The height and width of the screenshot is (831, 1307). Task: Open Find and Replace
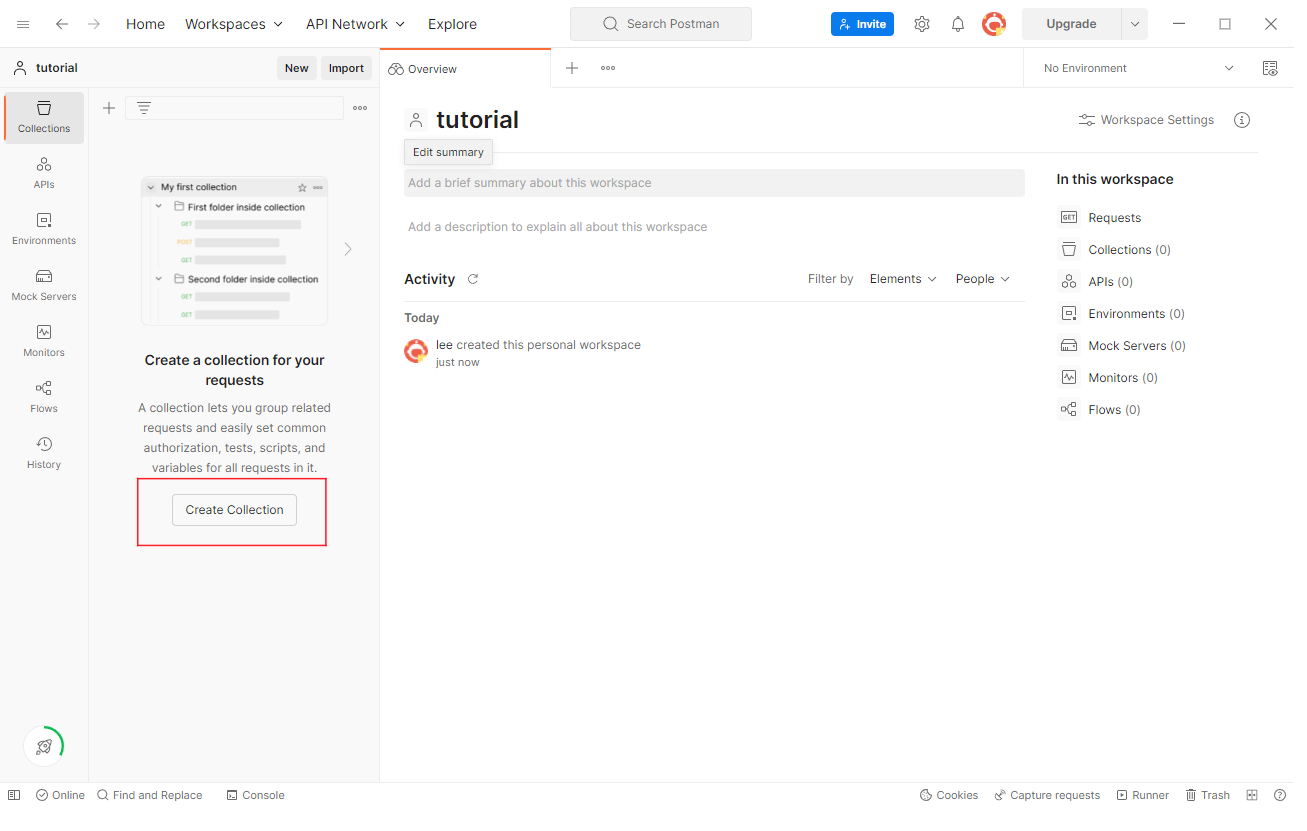[150, 795]
